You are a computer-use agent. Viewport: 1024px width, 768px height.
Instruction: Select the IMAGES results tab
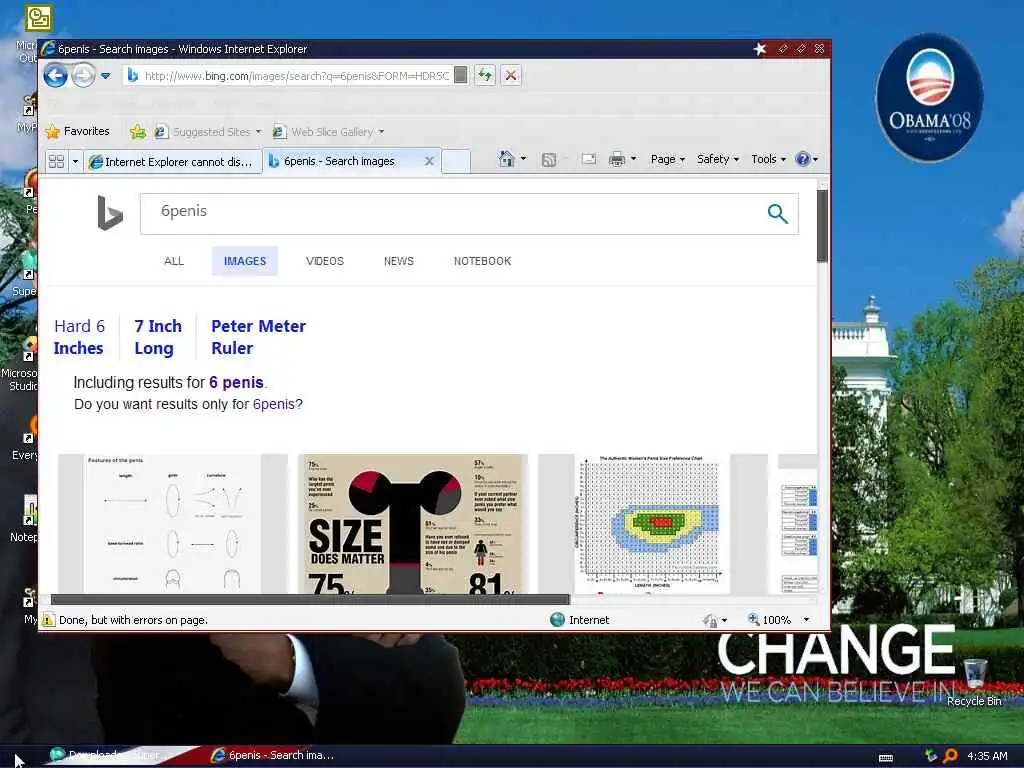click(x=245, y=261)
